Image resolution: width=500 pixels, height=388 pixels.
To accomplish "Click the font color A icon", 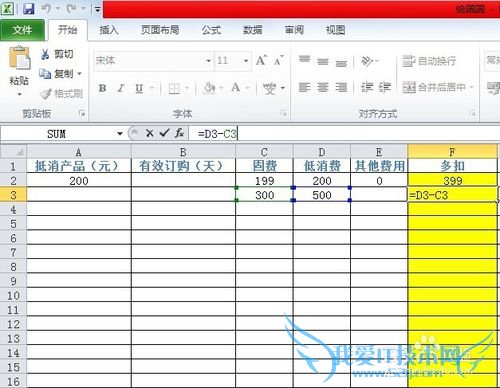I will 236,88.
